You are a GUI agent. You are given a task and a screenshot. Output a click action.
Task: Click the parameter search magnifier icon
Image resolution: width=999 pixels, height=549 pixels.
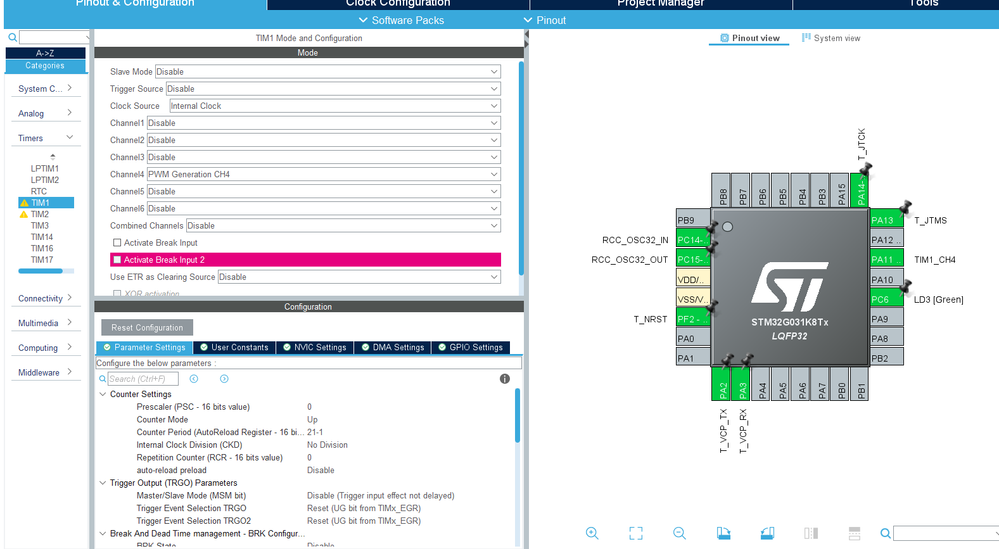[x=103, y=379]
